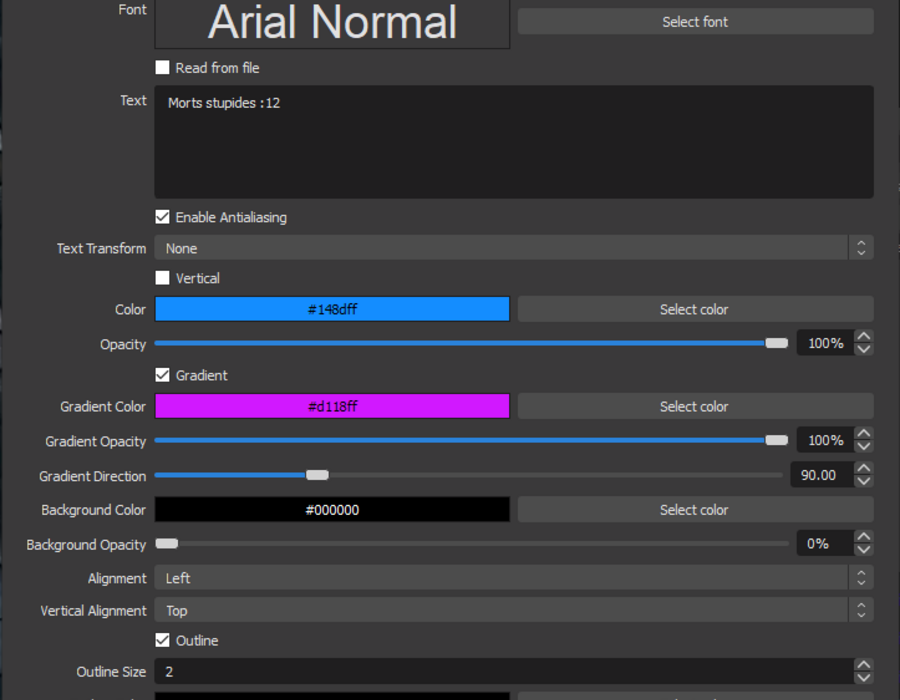Viewport: 900px width, 700px height.
Task: Click the Gradient Direction 90.00 value field
Action: click(x=822, y=475)
